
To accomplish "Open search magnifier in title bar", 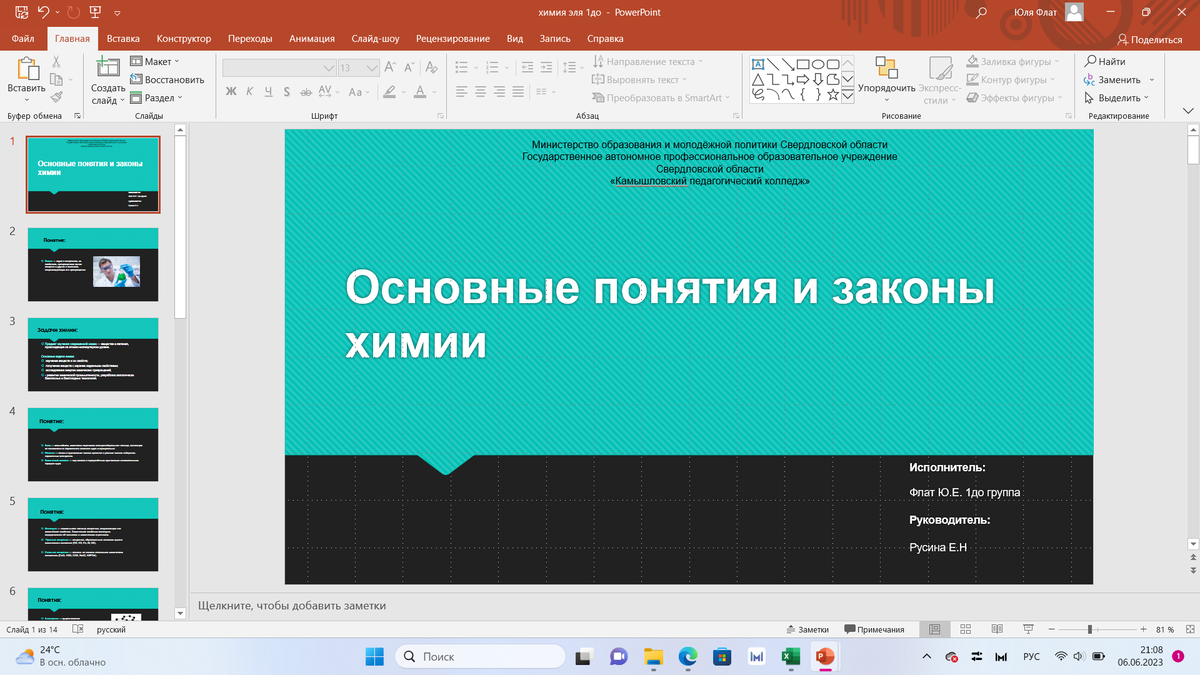I will coord(982,13).
